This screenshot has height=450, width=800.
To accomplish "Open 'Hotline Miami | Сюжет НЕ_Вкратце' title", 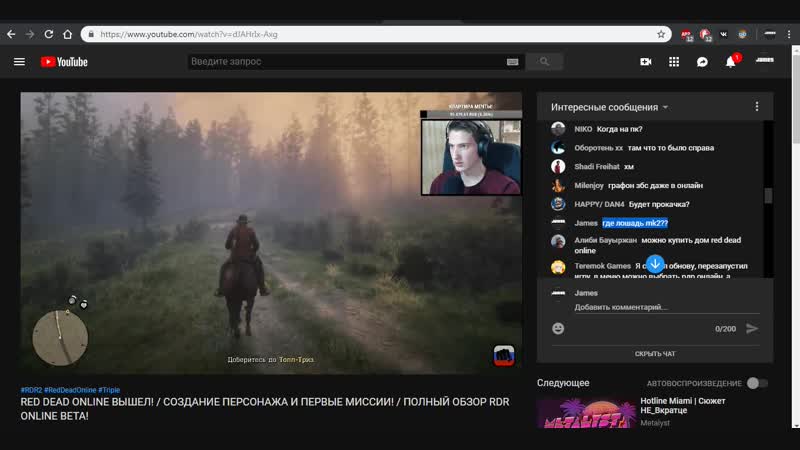I will [683, 406].
